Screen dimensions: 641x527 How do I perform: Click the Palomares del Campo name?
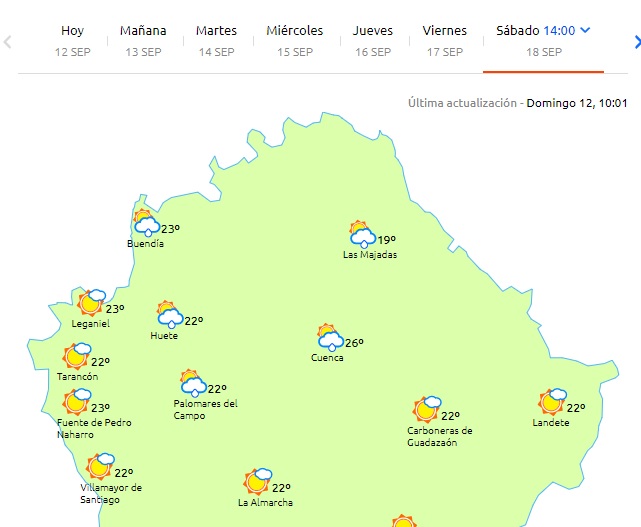pyautogui.click(x=205, y=410)
